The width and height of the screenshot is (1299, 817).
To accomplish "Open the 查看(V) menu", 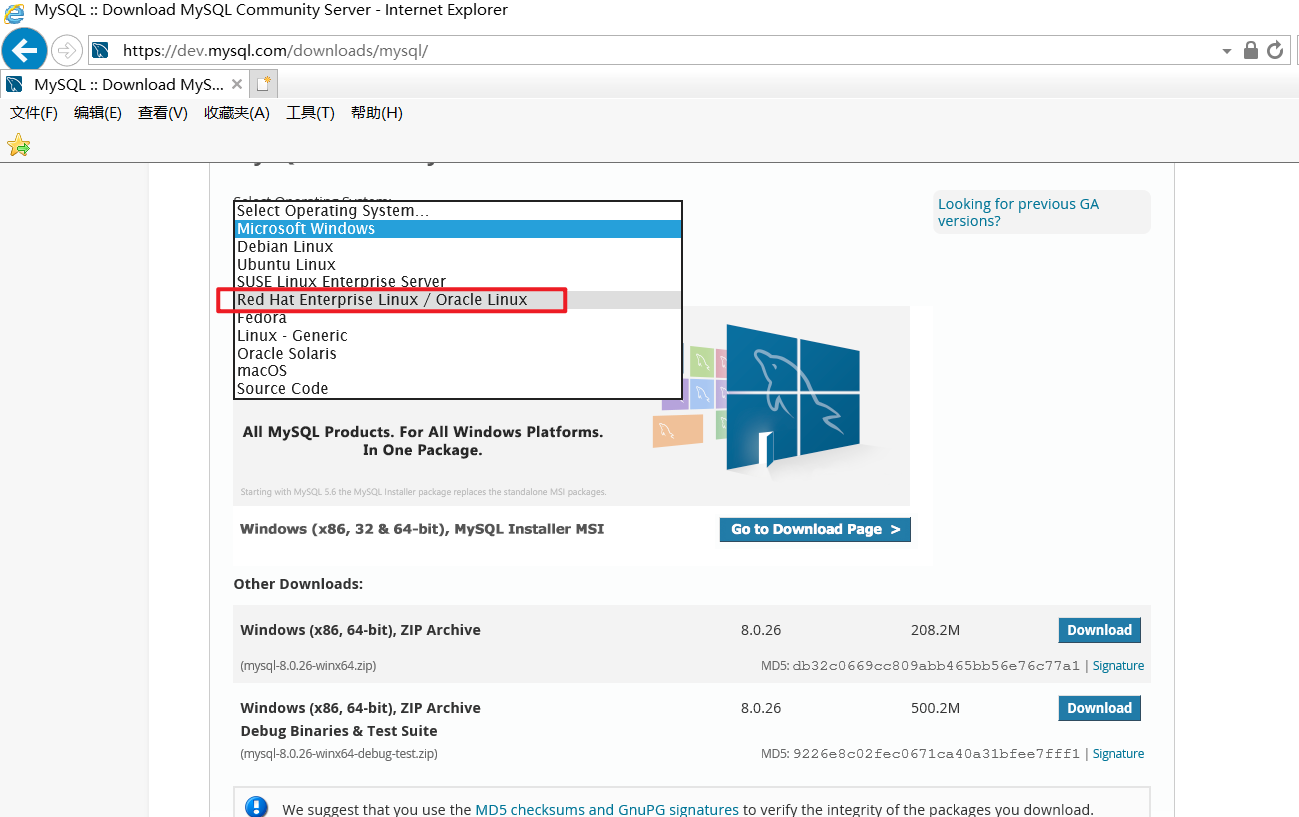I will point(163,113).
